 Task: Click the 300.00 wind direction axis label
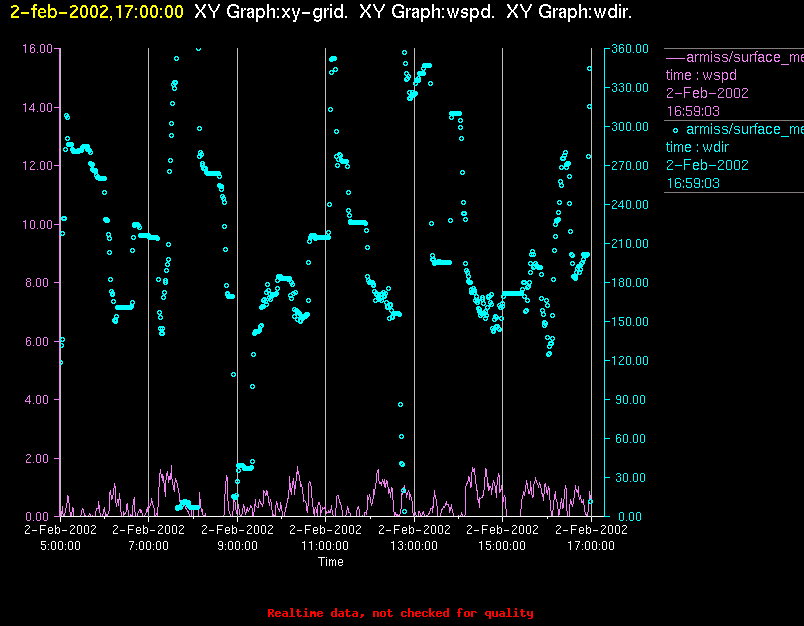click(630, 127)
